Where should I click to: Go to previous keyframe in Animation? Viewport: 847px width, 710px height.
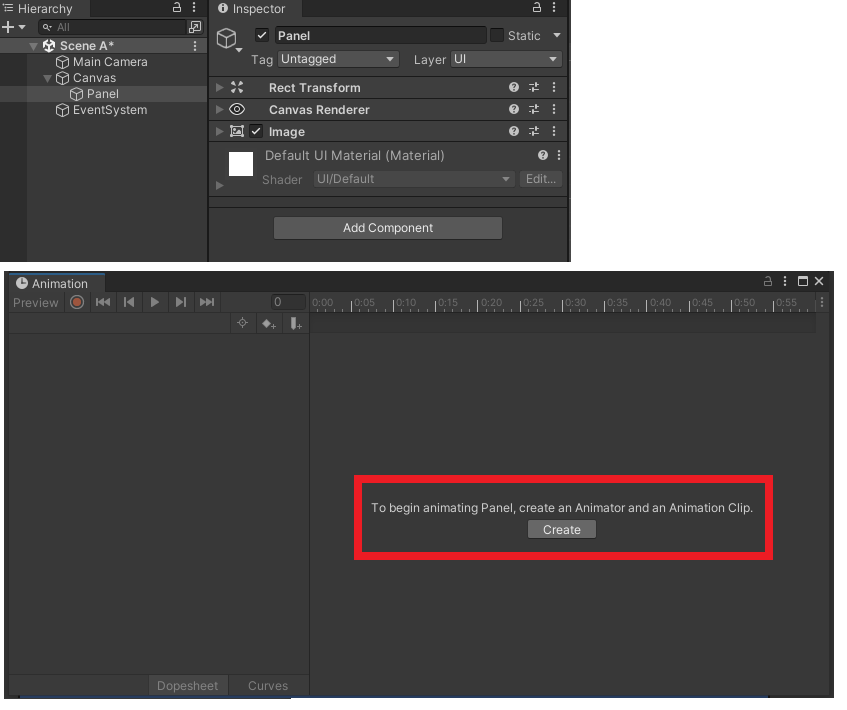[x=129, y=302]
